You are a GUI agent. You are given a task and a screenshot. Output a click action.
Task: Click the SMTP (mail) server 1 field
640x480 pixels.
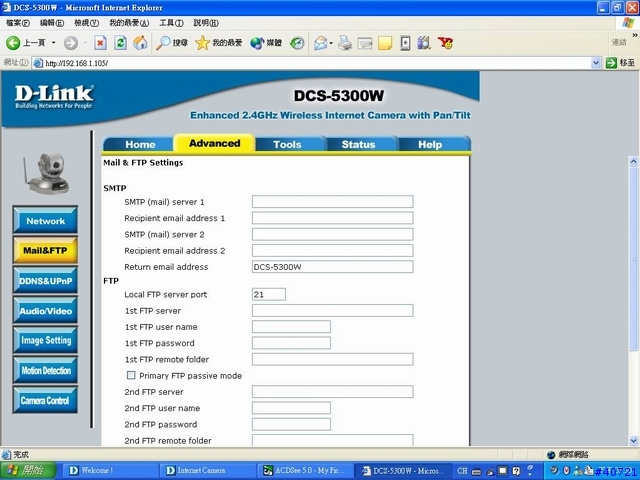click(332, 202)
